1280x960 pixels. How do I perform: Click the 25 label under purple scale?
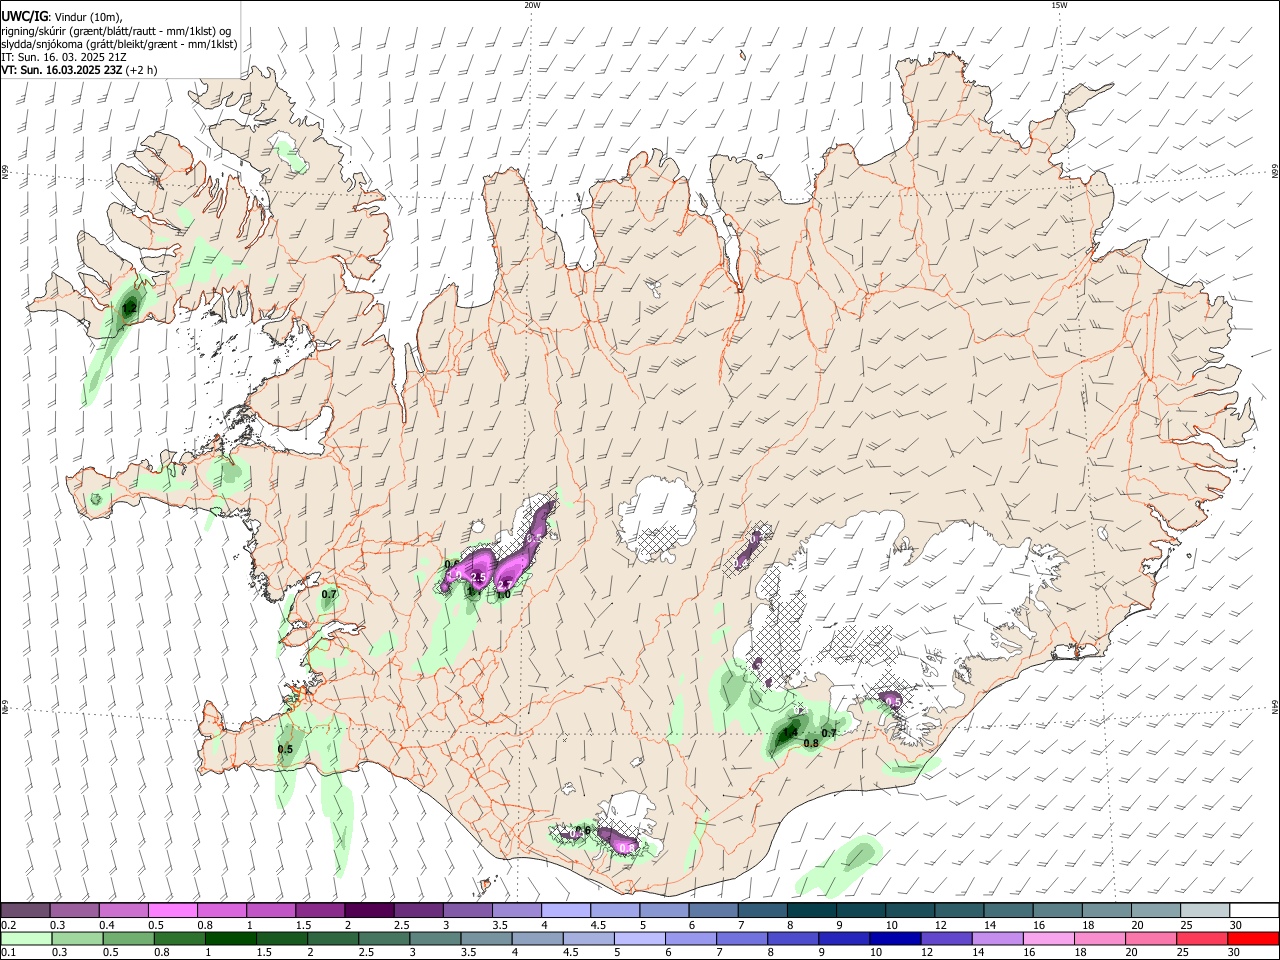1186,925
